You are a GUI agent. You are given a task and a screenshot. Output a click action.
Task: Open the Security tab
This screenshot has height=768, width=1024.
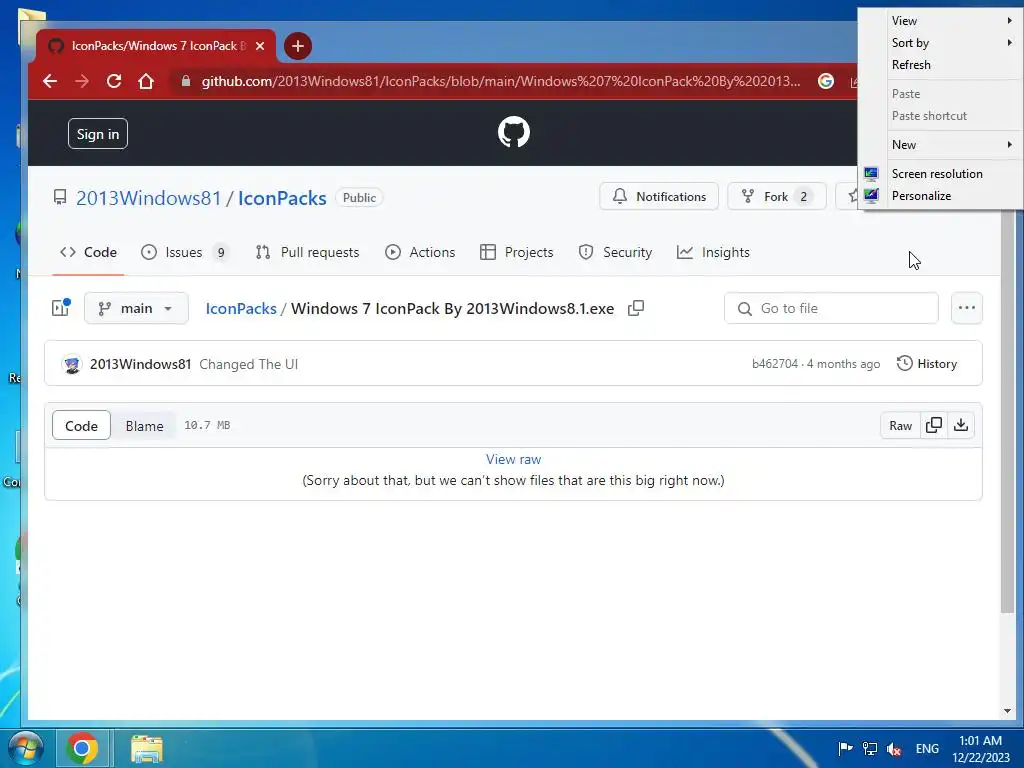[x=615, y=252]
